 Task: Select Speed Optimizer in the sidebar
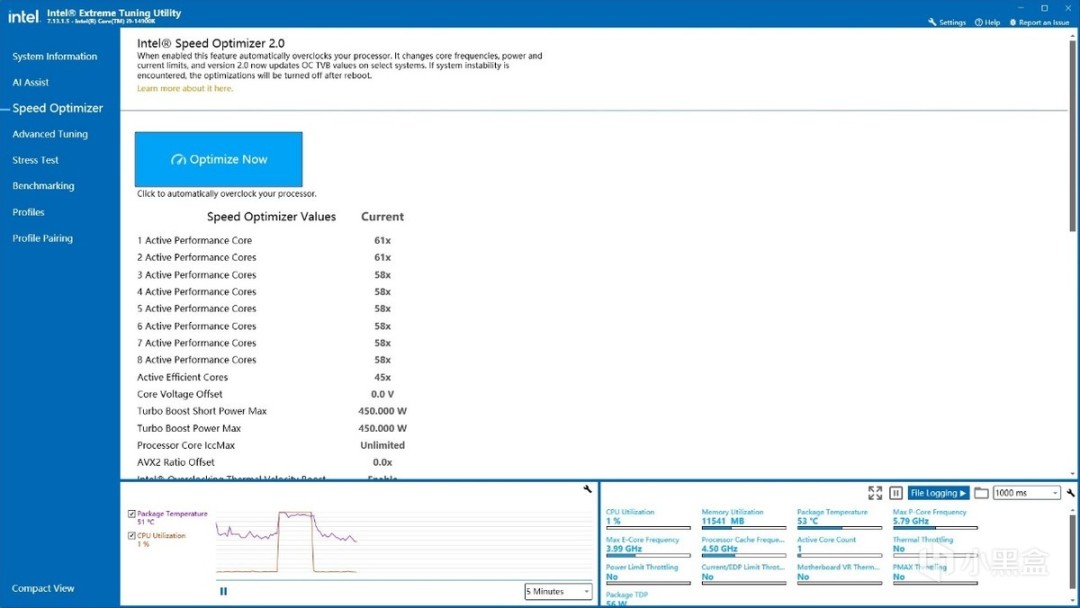pos(57,108)
